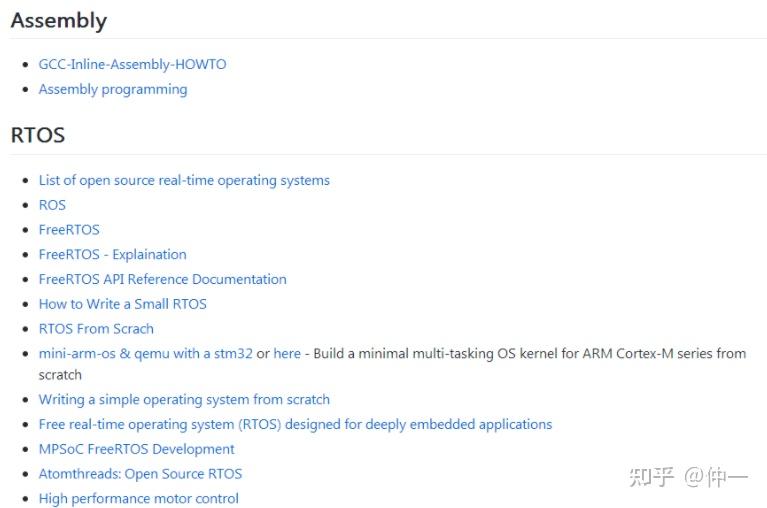Open the Assembly programming link
Screen dimensions: 767x508
pyautogui.click(x=113, y=89)
